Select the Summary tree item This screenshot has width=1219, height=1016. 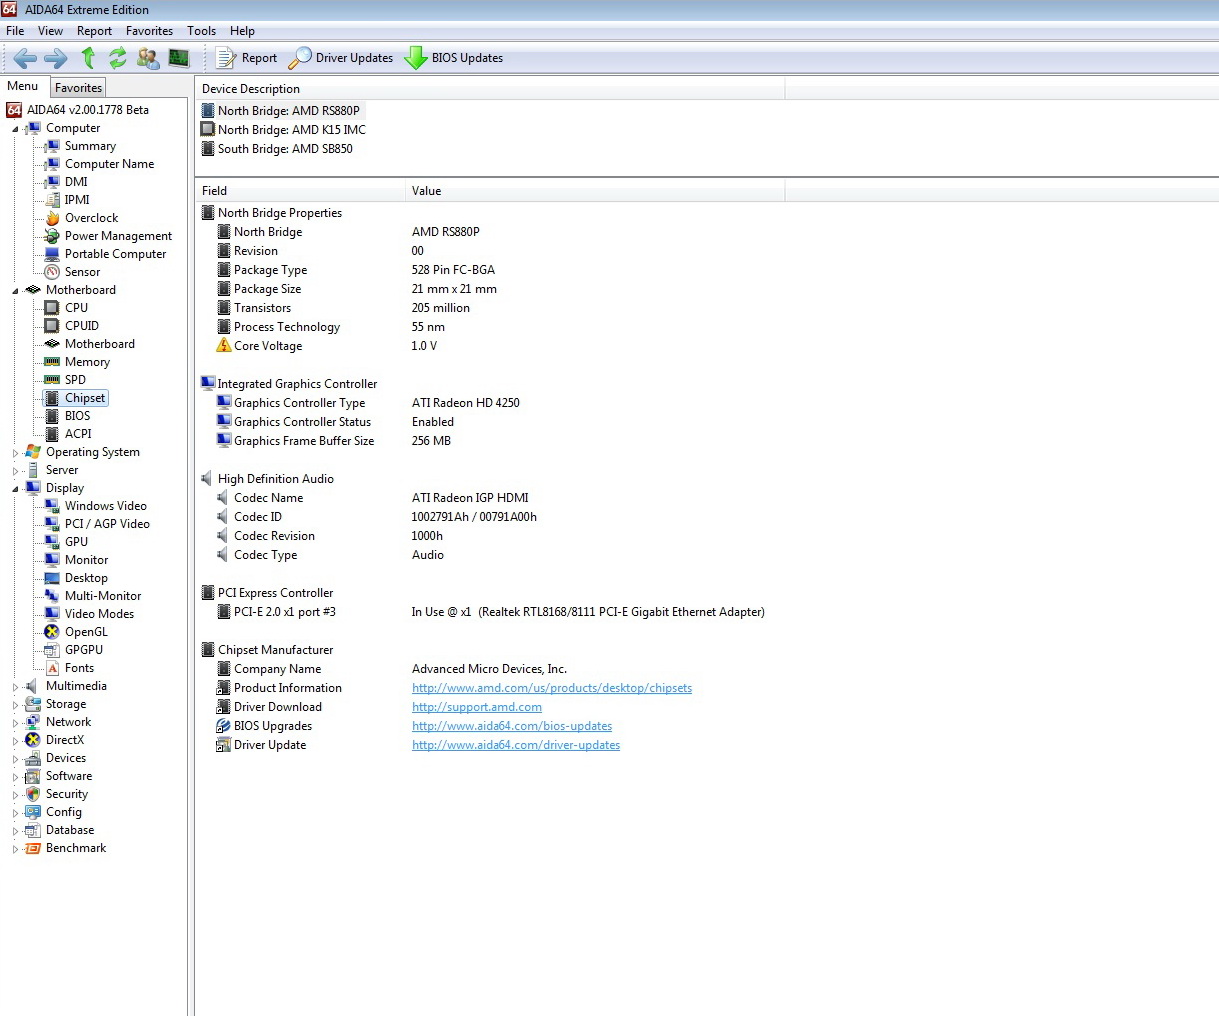click(90, 146)
